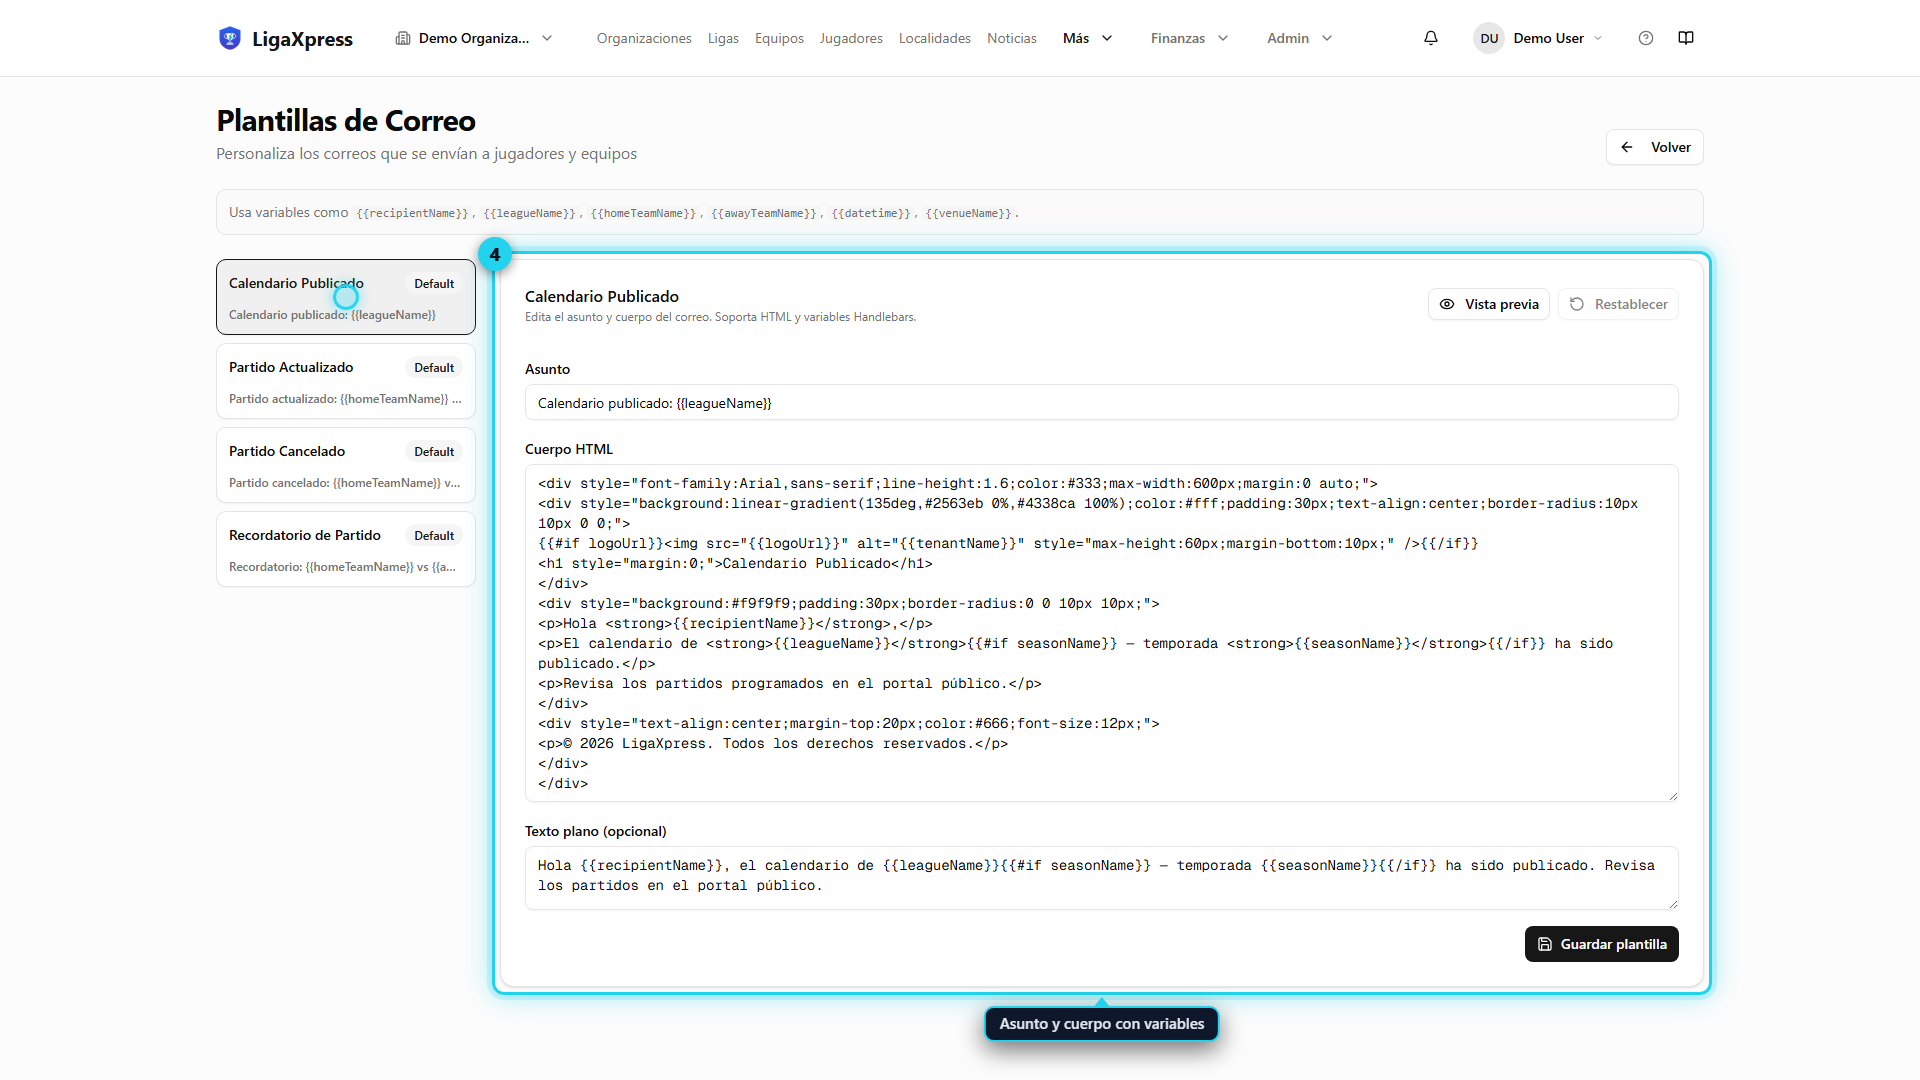1920x1080 pixels.
Task: Click inside the Texto plano textarea
Action: click(1101, 877)
